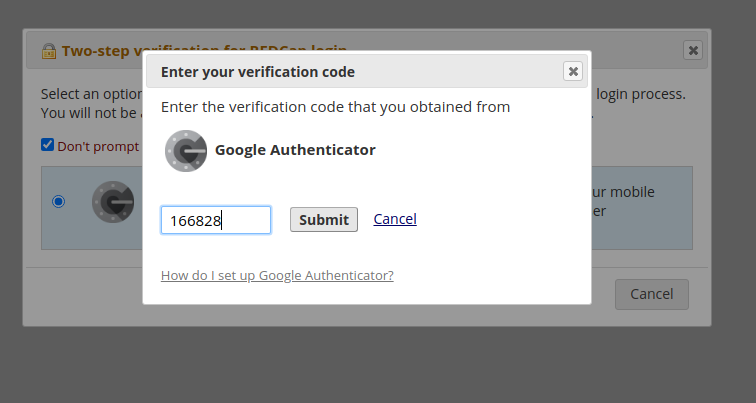Image resolution: width=756 pixels, height=403 pixels.
Task: Click the Cancel link next to Submit
Action: [395, 219]
